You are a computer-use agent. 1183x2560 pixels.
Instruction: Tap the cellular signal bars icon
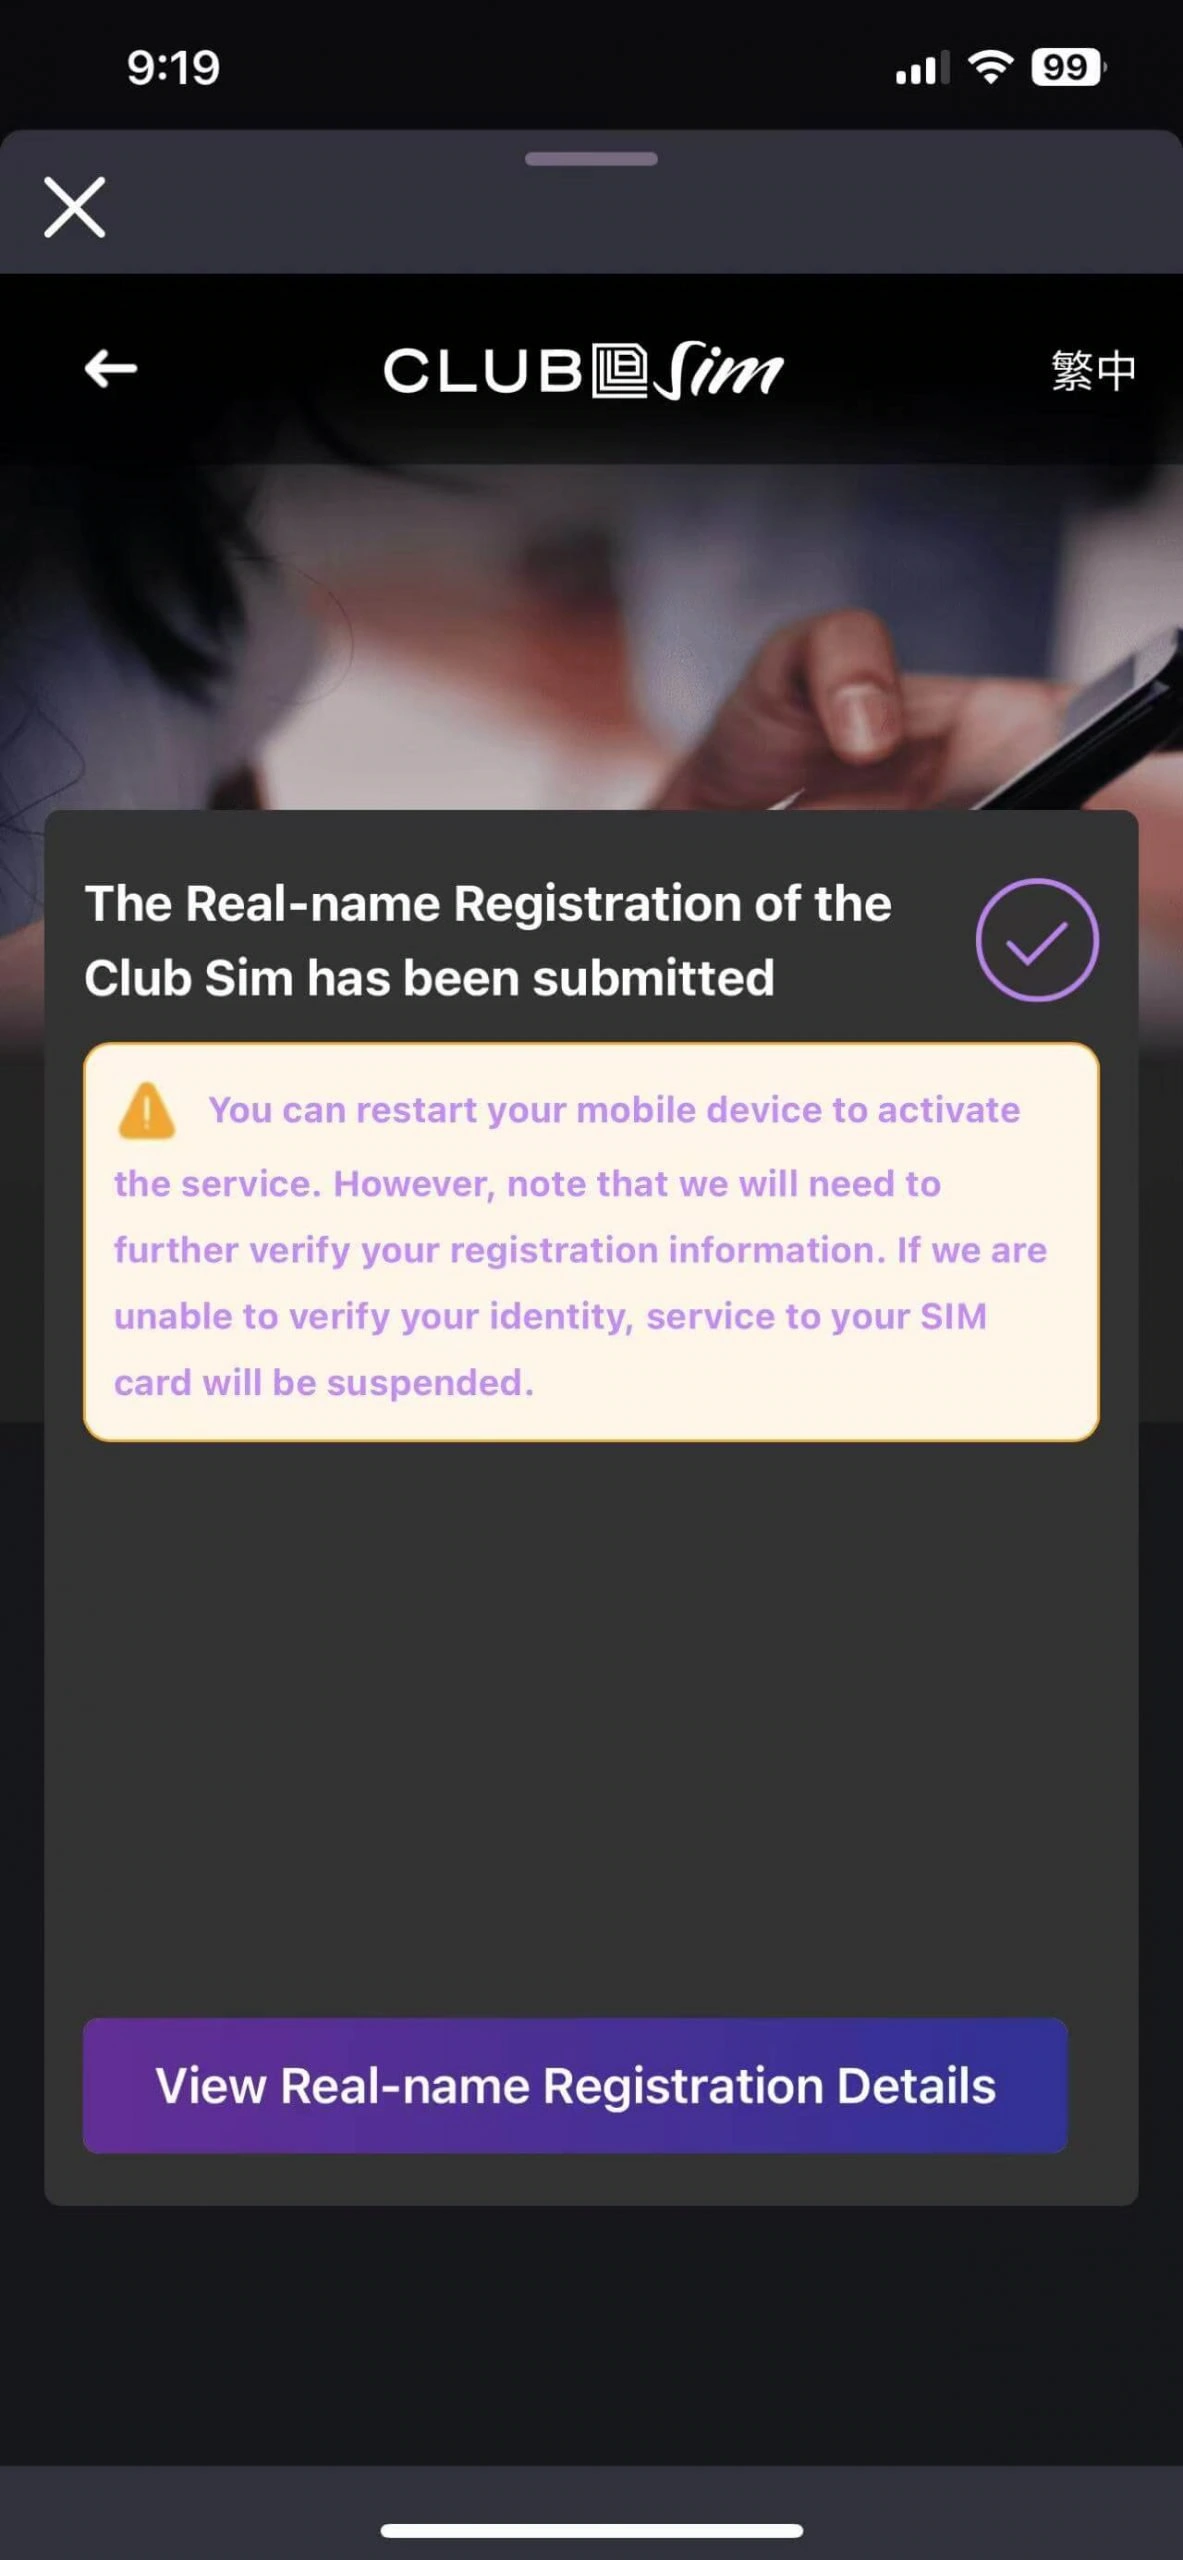pyautogui.click(x=921, y=69)
